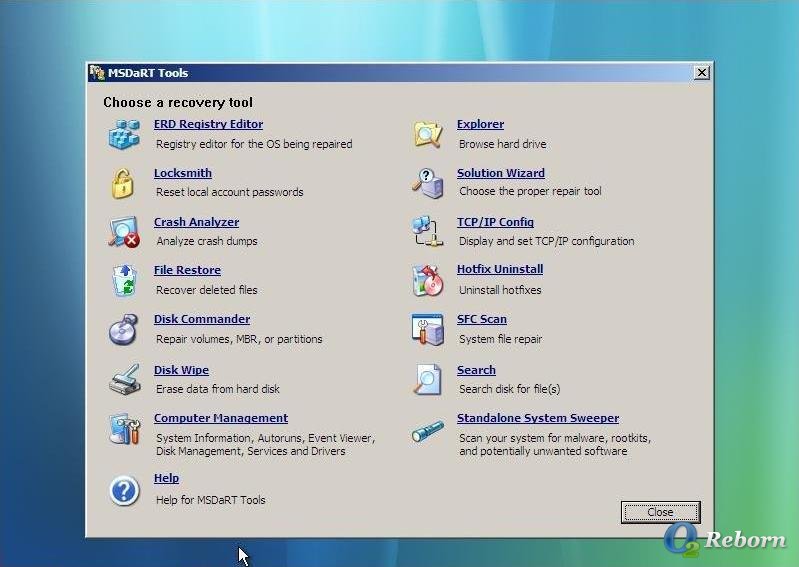
Task: Launch Standalone System Sweeper link
Action: [x=538, y=418]
